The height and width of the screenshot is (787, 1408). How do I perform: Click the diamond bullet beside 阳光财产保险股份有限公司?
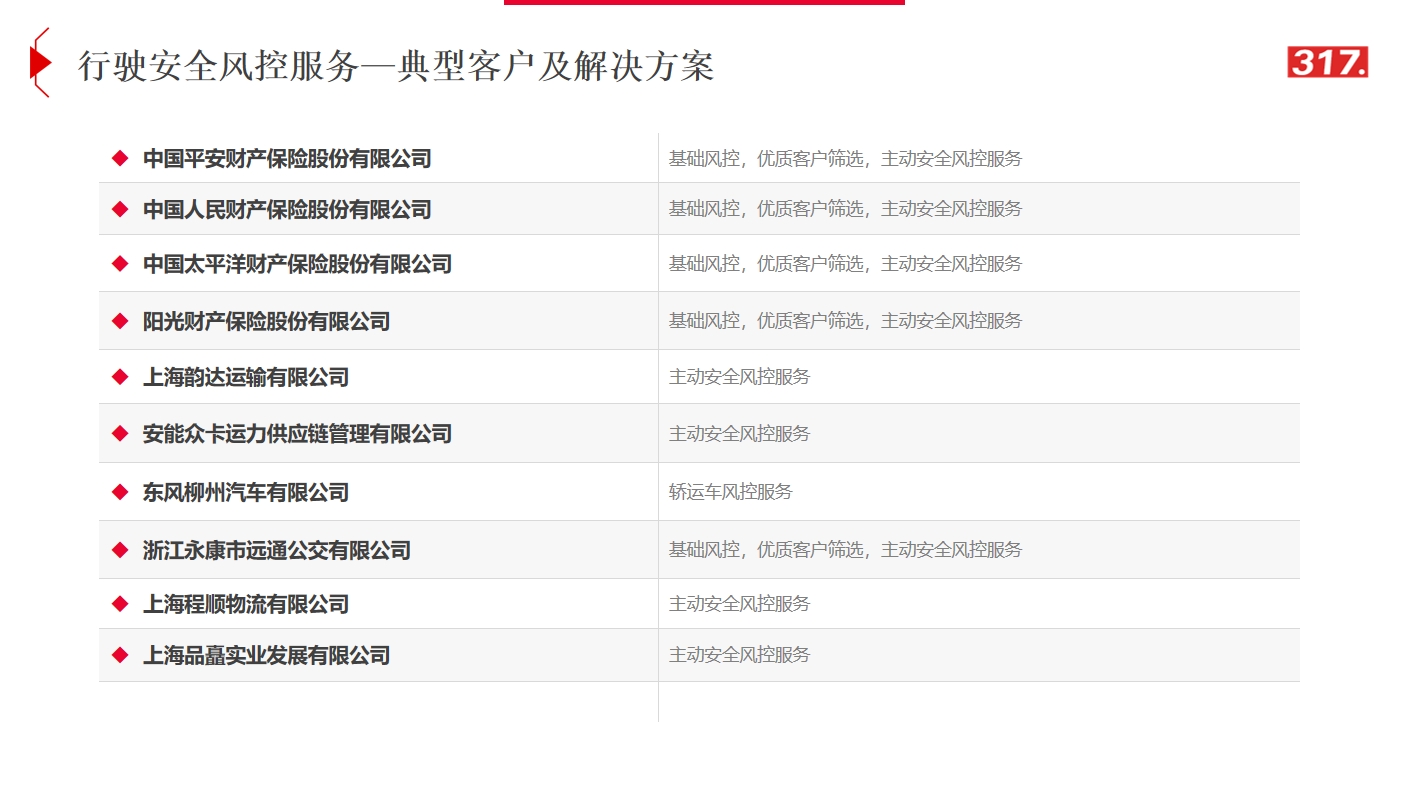[120, 321]
